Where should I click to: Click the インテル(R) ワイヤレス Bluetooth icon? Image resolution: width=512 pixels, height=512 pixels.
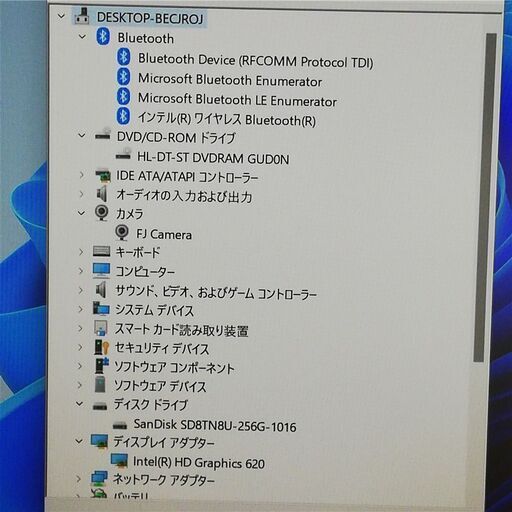click(123, 116)
